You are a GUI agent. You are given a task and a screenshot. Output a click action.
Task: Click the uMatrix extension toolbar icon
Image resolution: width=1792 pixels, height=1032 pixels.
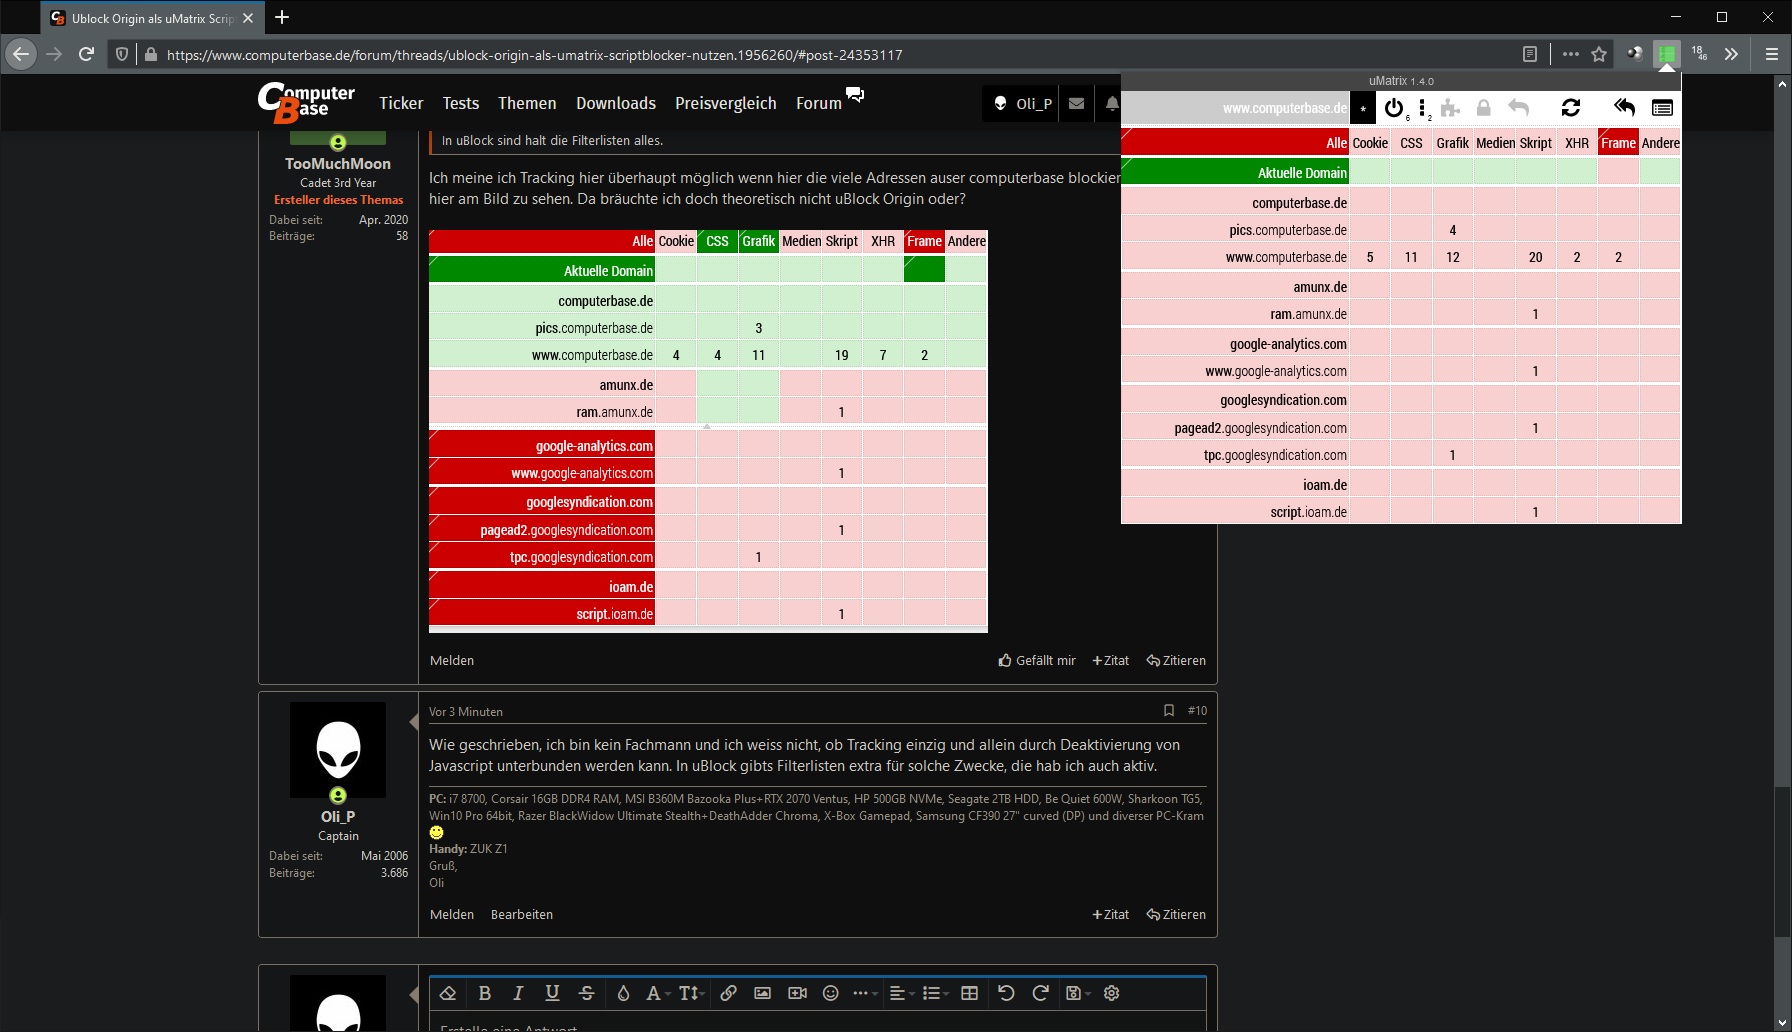coord(1667,54)
